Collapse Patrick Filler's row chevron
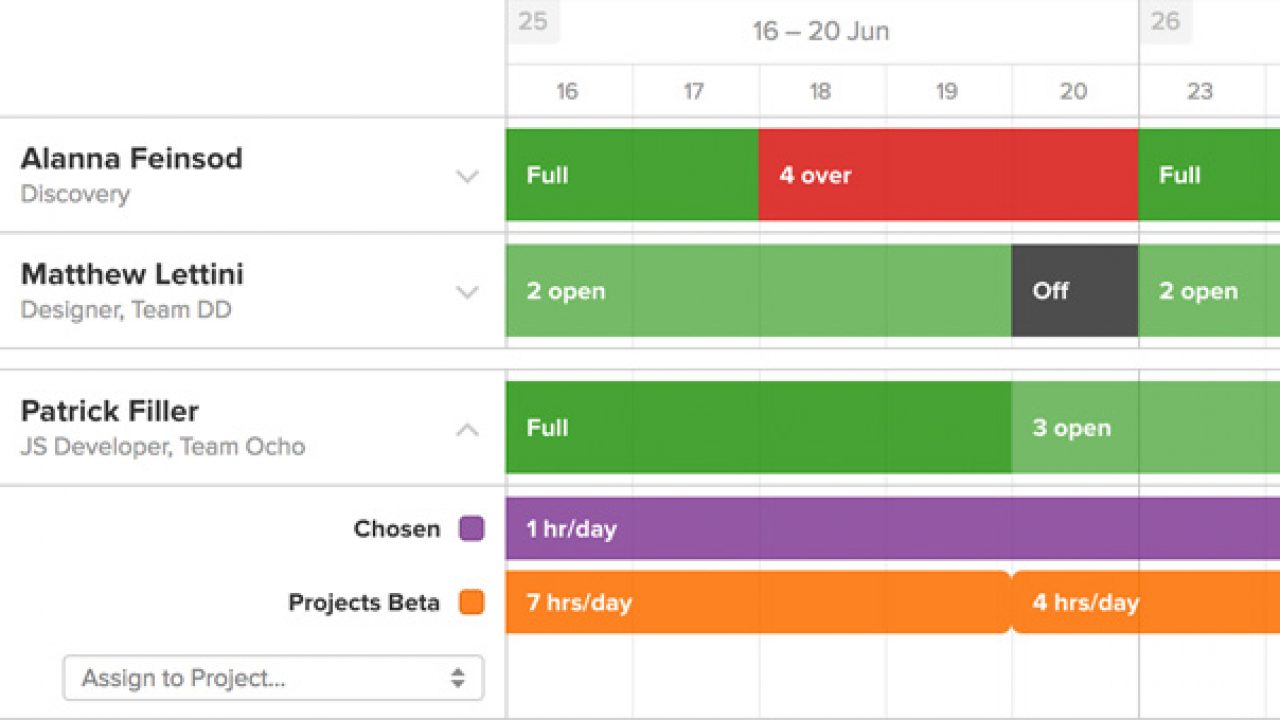Viewport: 1280px width, 720px height. 467,429
